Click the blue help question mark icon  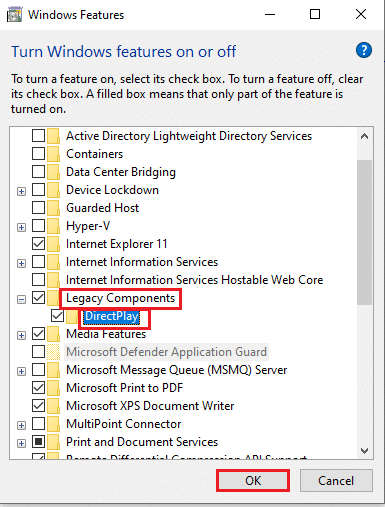[x=364, y=51]
